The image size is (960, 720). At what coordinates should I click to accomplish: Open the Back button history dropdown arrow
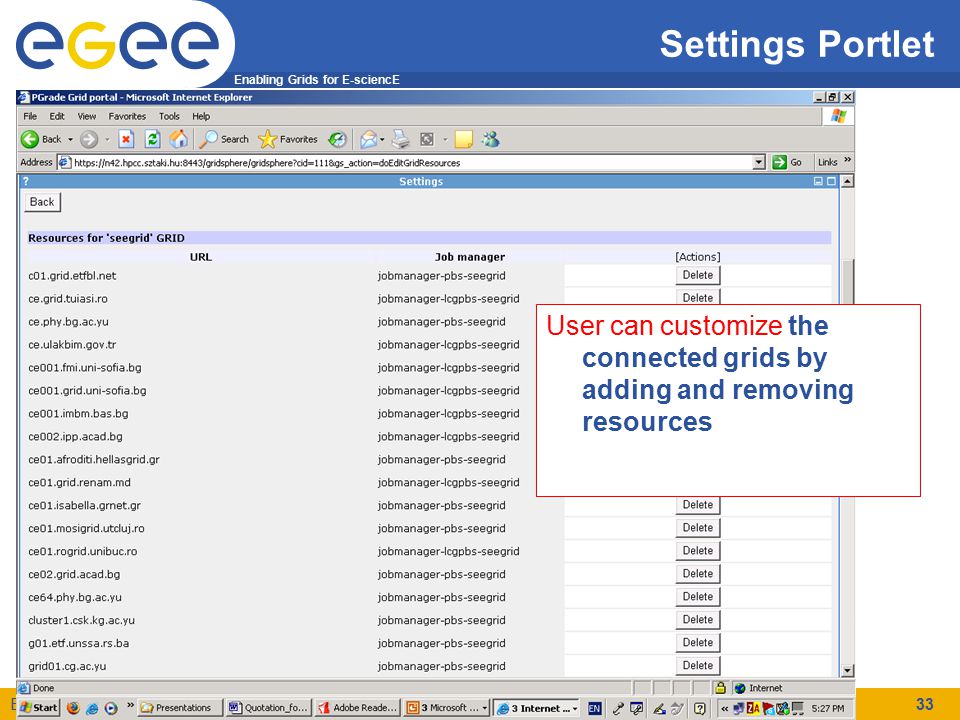pos(70,140)
